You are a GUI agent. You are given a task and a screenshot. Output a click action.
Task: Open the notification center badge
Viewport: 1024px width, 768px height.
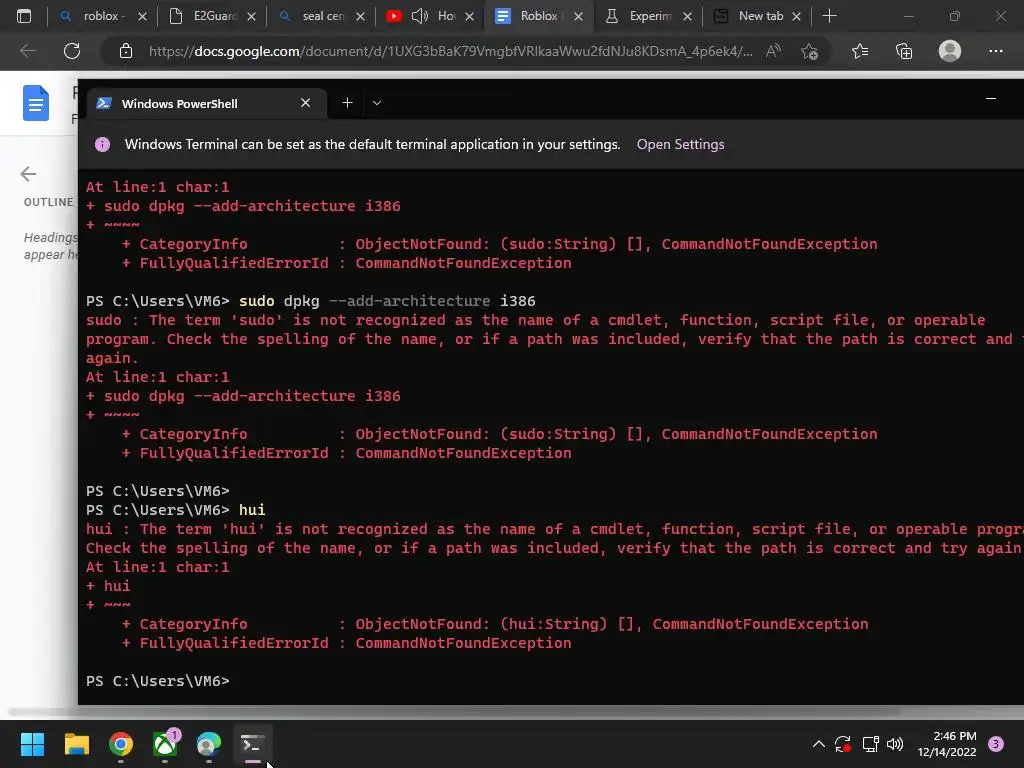click(996, 744)
